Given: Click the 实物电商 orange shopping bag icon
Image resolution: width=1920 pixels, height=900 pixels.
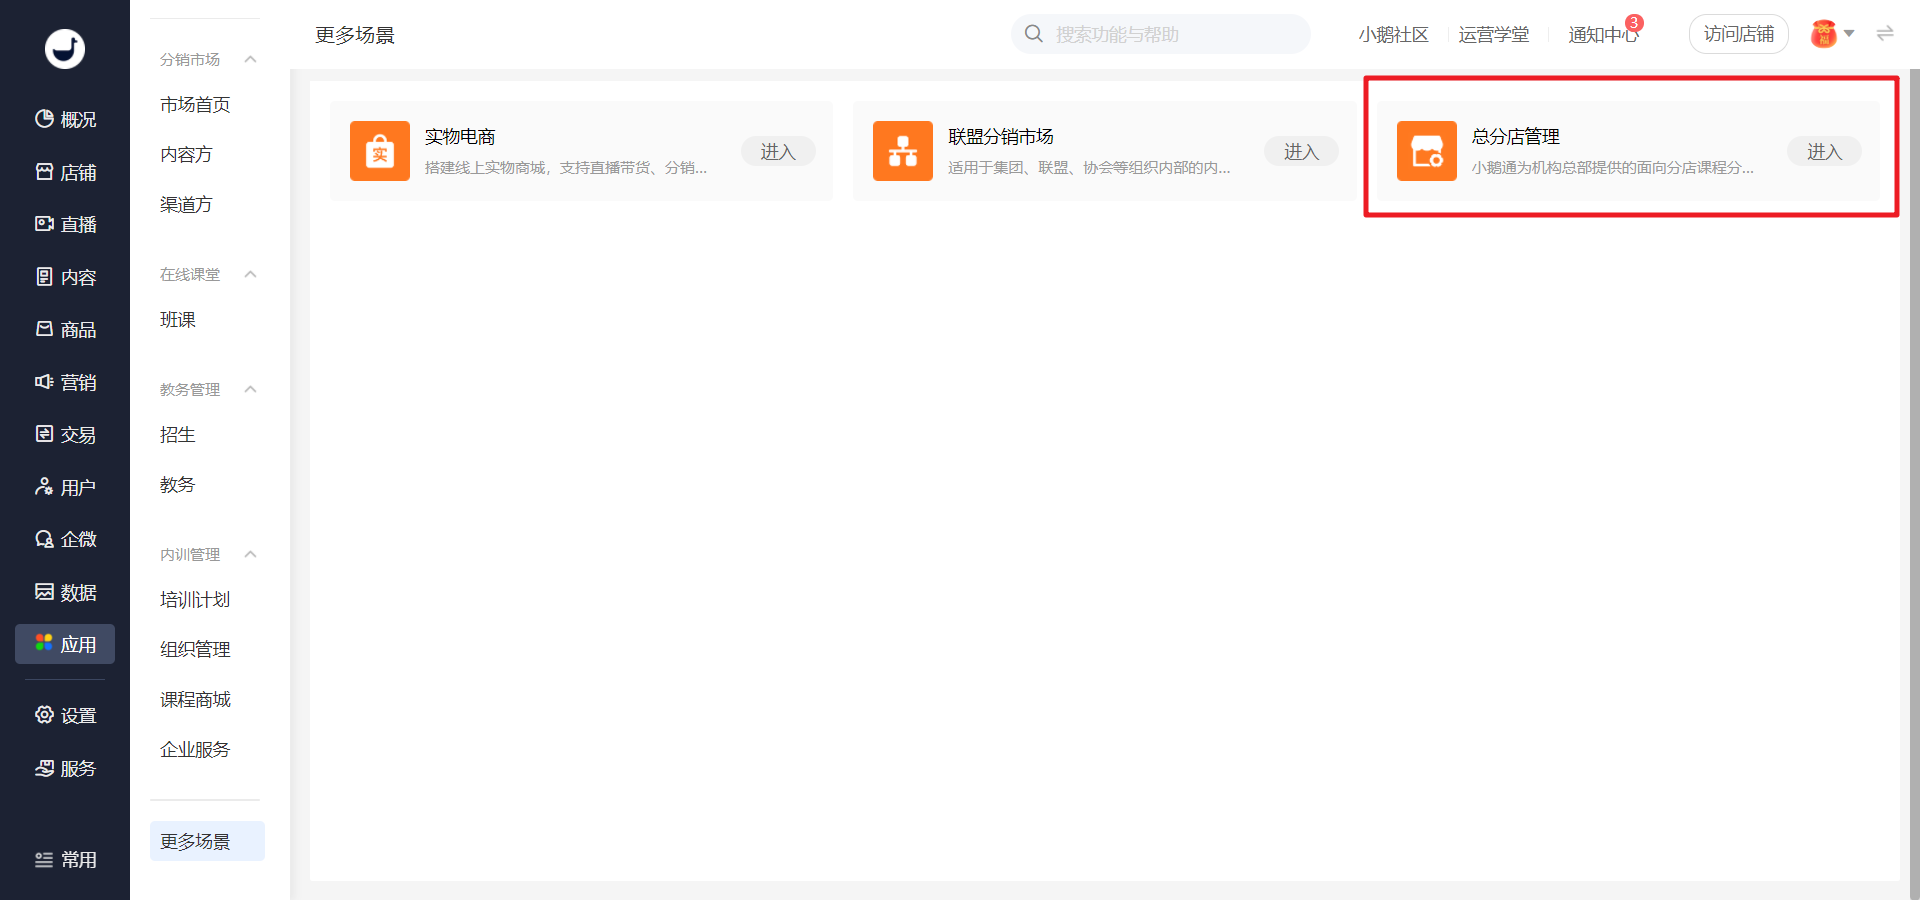Looking at the screenshot, I should tap(380, 151).
